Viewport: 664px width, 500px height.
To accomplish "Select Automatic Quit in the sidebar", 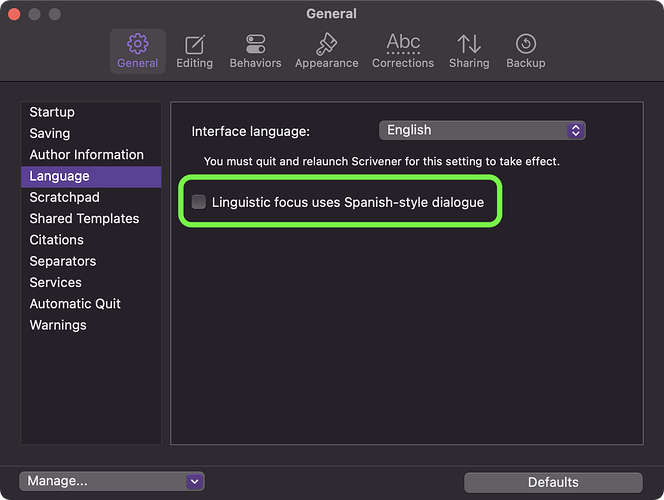I will pos(75,304).
